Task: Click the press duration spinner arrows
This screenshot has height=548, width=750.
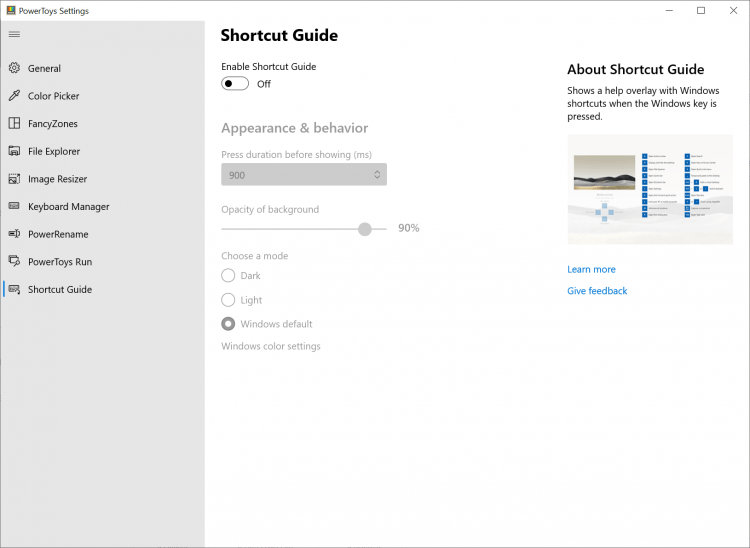Action: click(x=377, y=175)
